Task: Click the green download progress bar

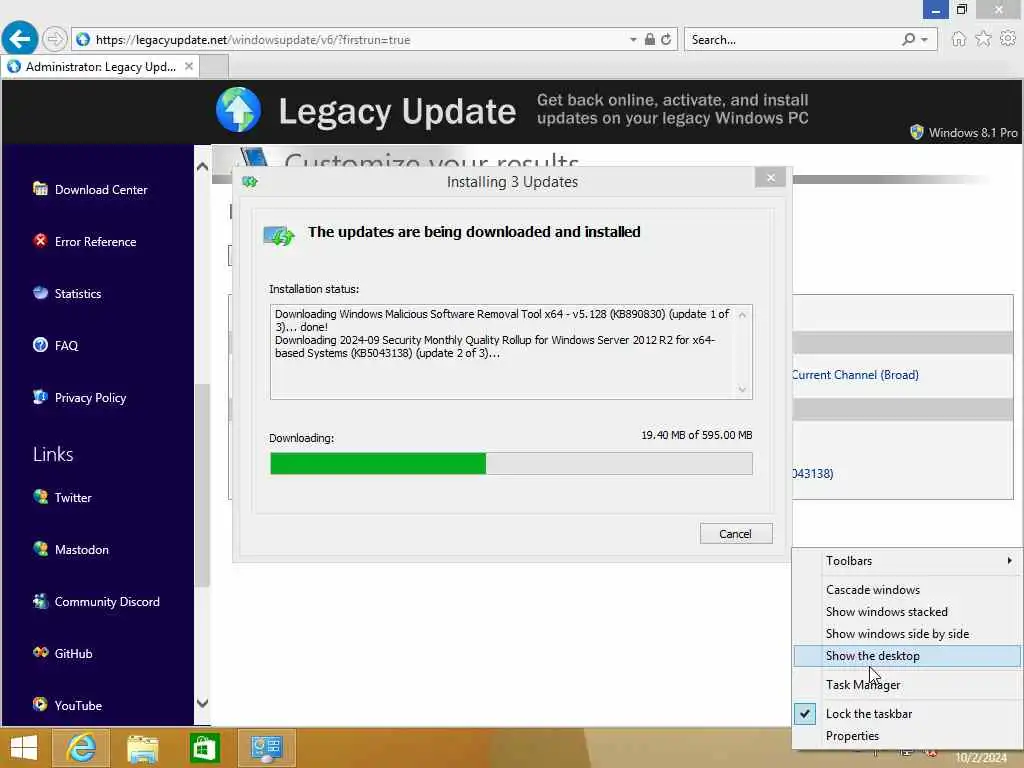Action: coord(378,464)
